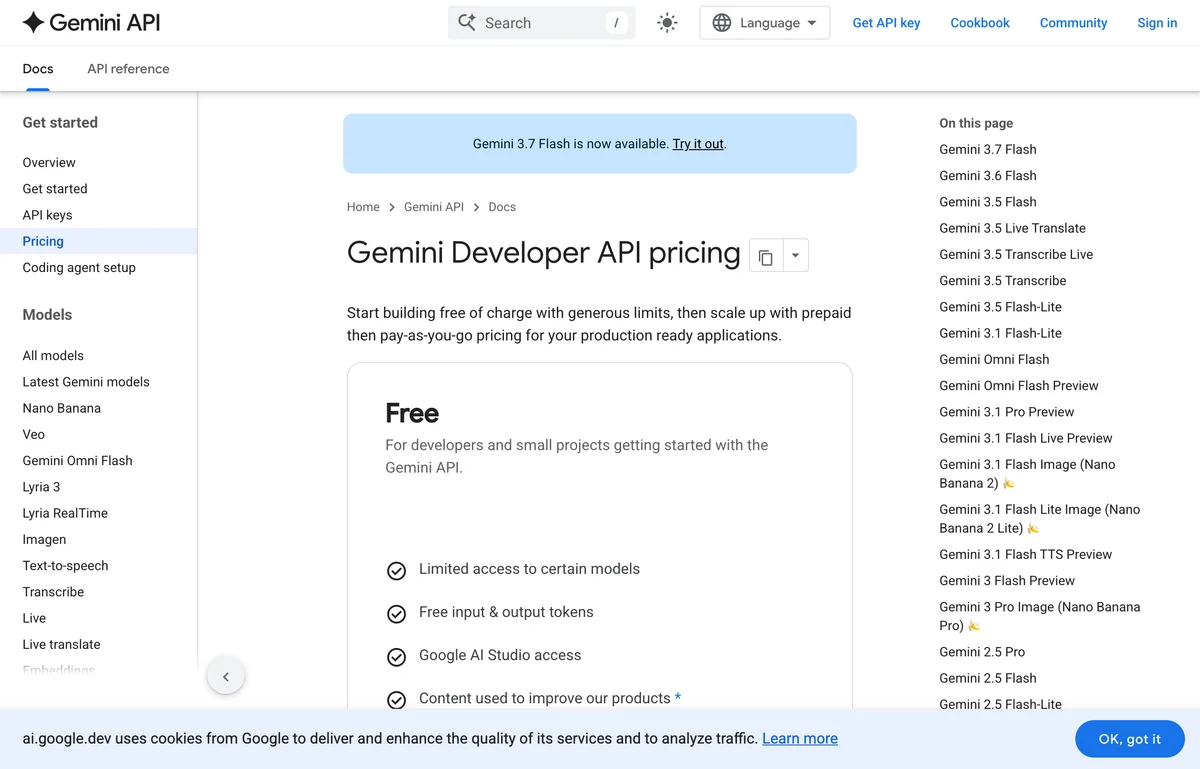1200x769 pixels.
Task: Click the asterisk footnote after improve our products
Action: [678, 697]
